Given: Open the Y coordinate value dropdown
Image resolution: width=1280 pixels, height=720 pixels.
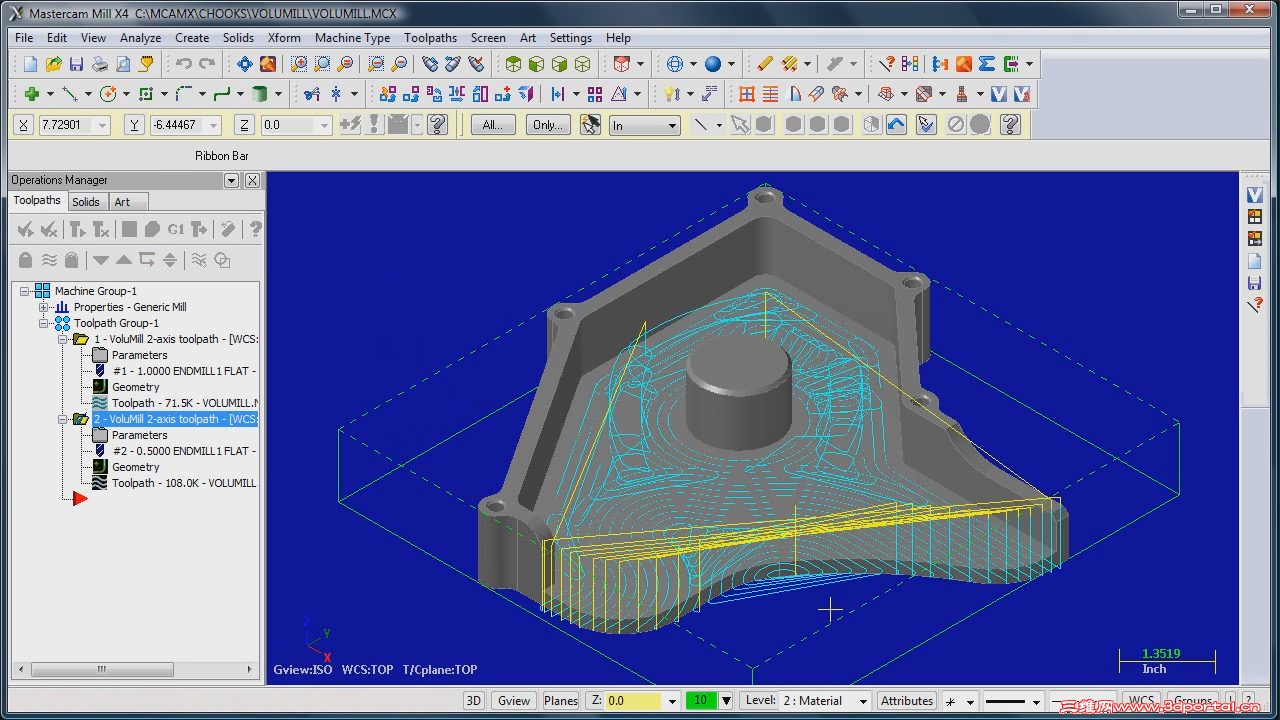Looking at the screenshot, I should [x=213, y=125].
